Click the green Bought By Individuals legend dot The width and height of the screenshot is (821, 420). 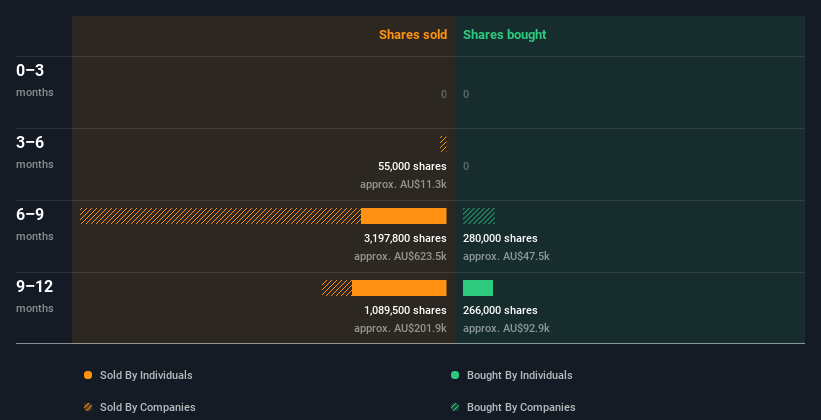click(x=455, y=375)
